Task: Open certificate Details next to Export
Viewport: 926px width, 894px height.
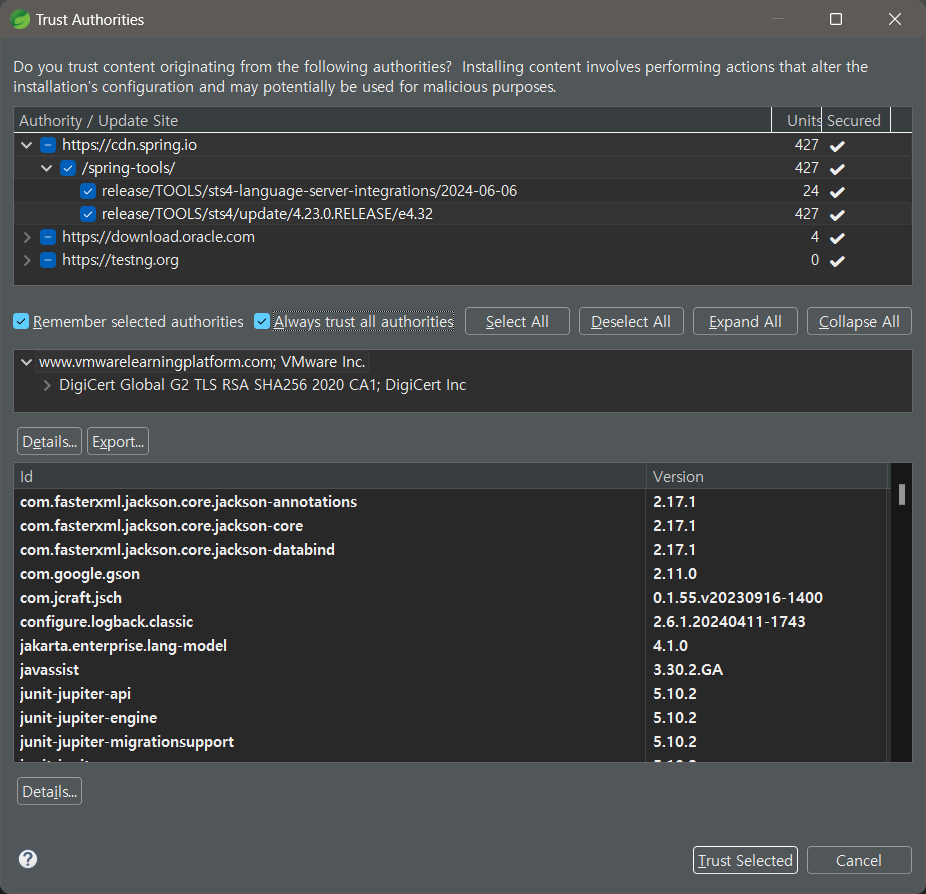Action: pyautogui.click(x=50, y=441)
